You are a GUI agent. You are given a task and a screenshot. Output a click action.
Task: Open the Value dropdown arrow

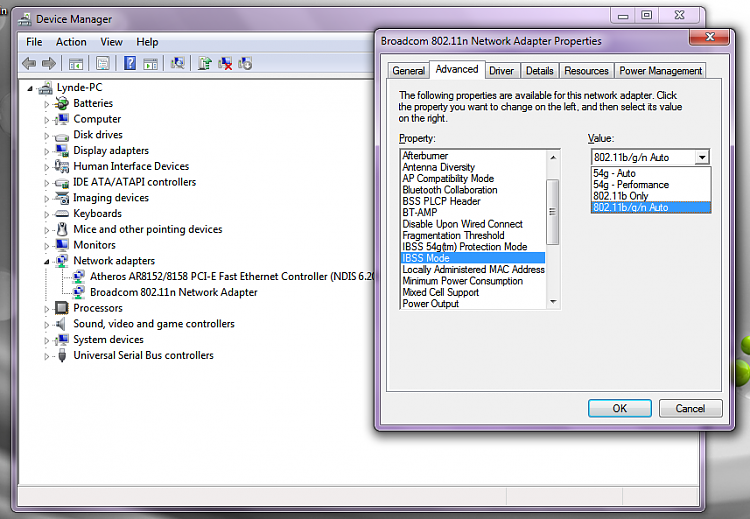[702, 157]
